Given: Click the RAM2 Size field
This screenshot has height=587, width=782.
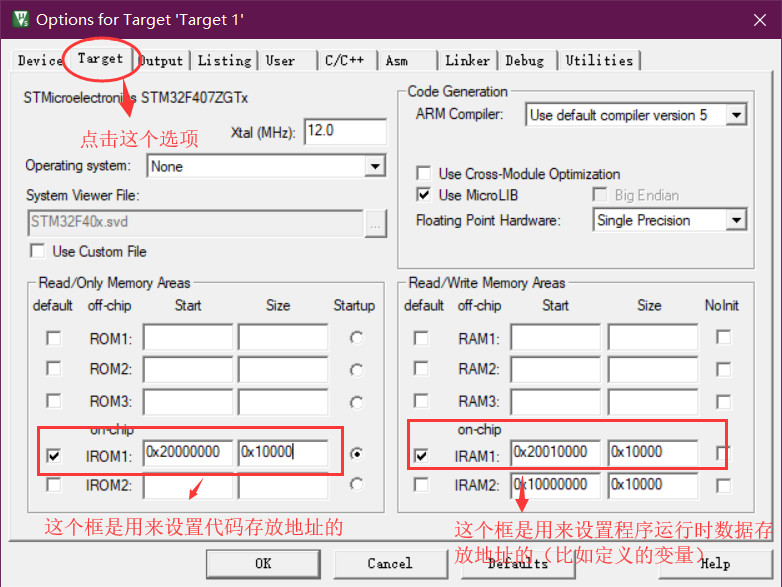Looking at the screenshot, I should 653,370.
